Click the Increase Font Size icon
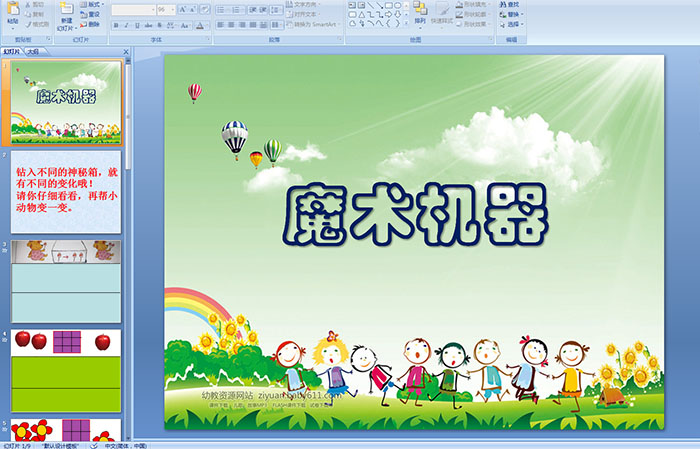The width and height of the screenshot is (700, 449). tap(183, 10)
